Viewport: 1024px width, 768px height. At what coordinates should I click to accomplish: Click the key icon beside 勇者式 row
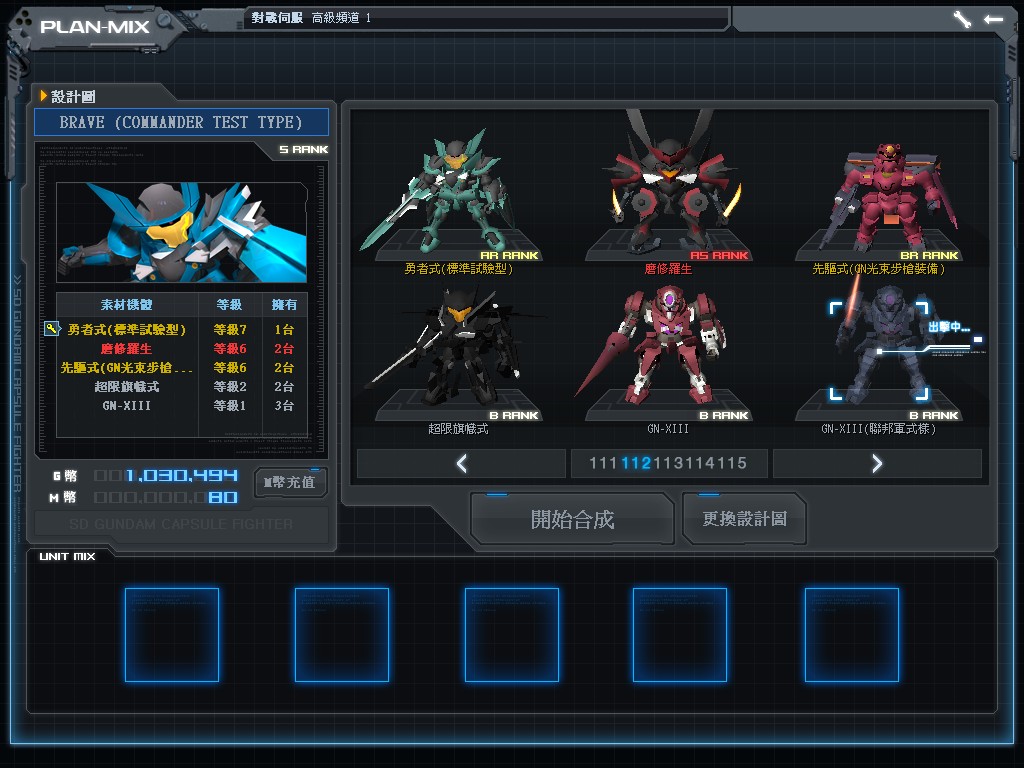pos(52,329)
